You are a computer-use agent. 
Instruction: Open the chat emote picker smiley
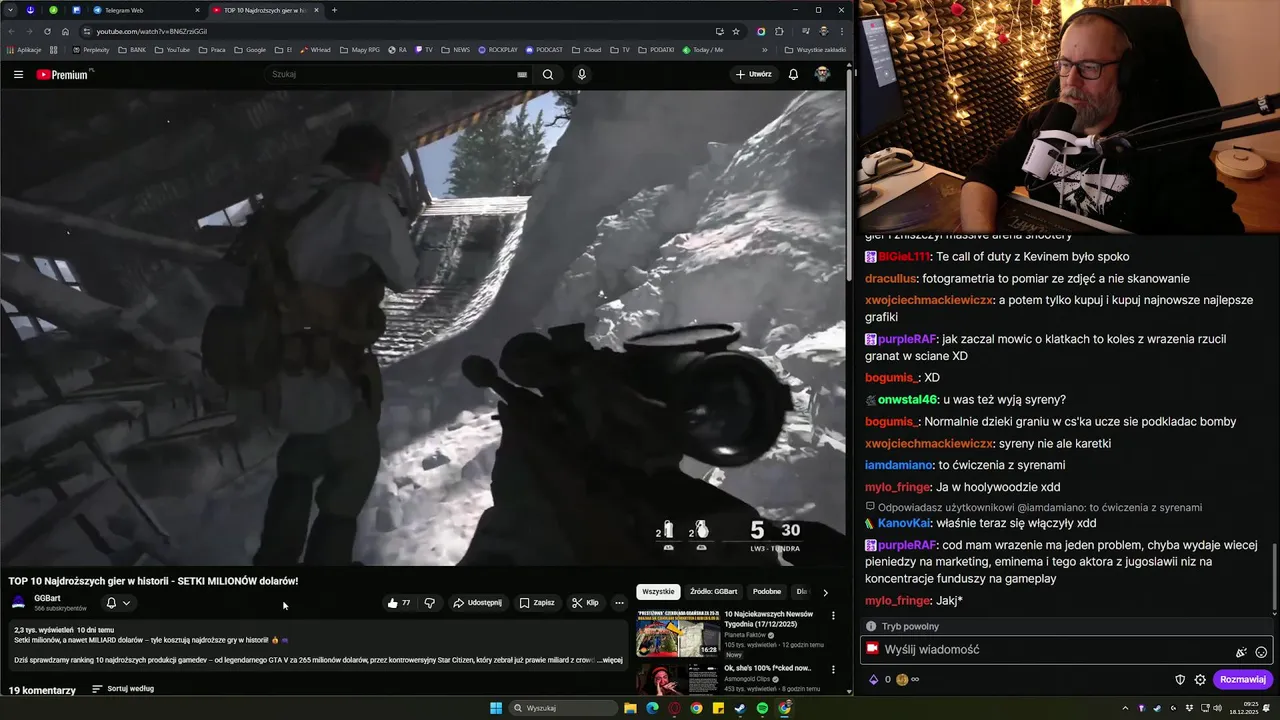[1261, 652]
